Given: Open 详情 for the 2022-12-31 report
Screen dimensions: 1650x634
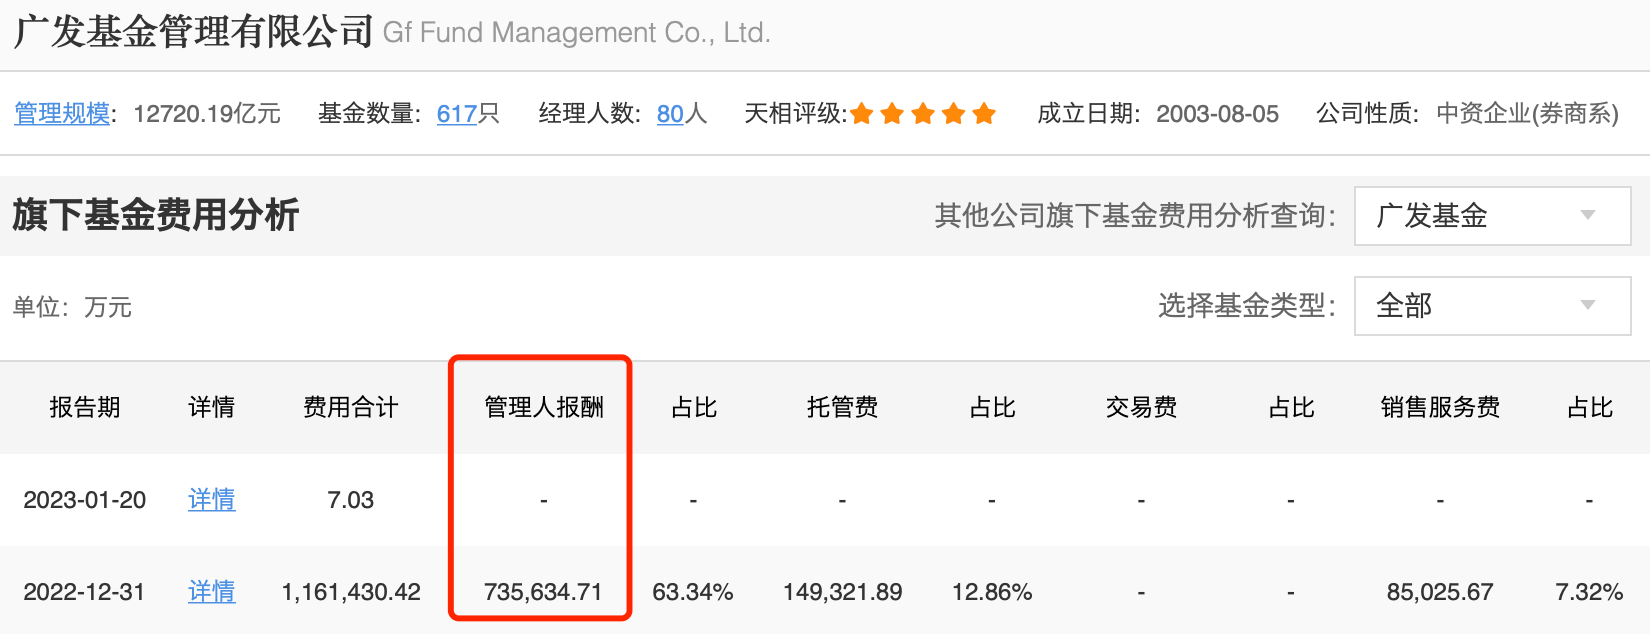Looking at the screenshot, I should 212,592.
